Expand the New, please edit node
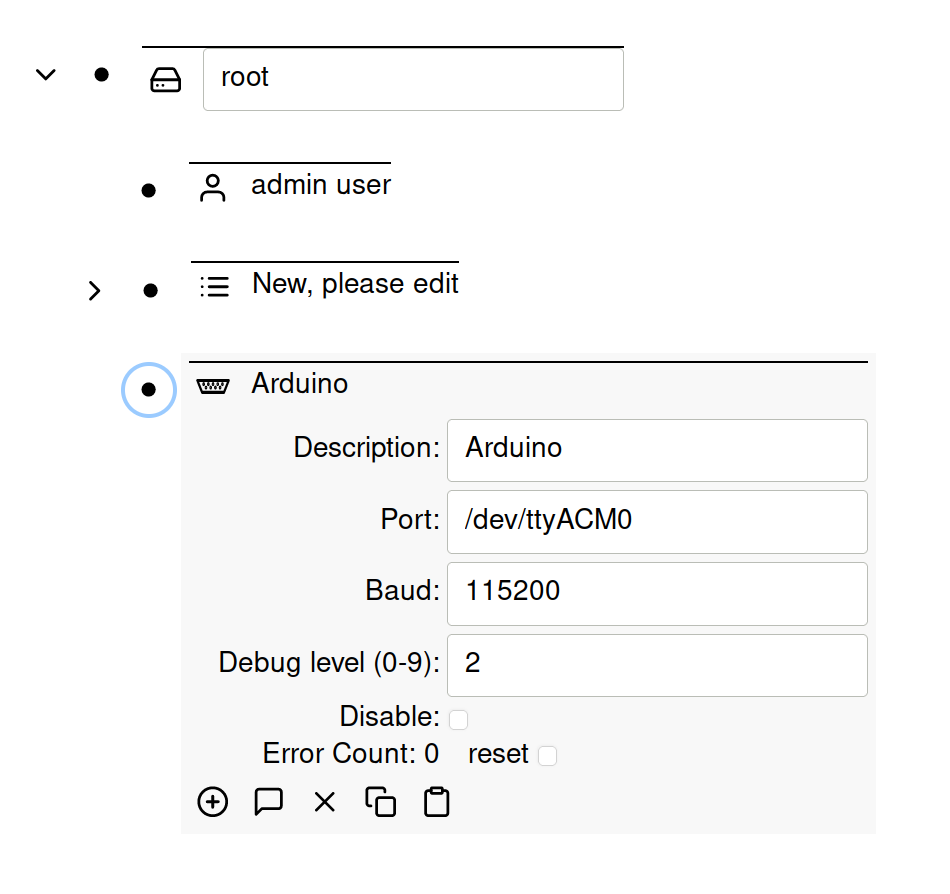 (x=94, y=291)
